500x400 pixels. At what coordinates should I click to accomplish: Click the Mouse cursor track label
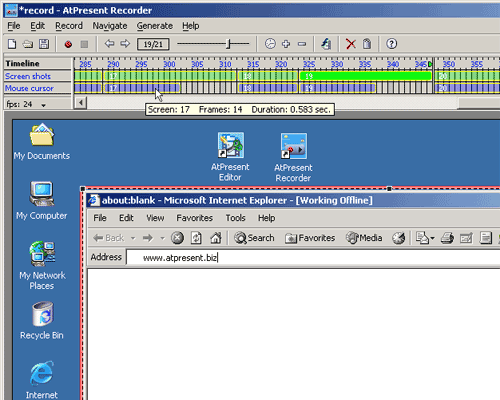29,88
